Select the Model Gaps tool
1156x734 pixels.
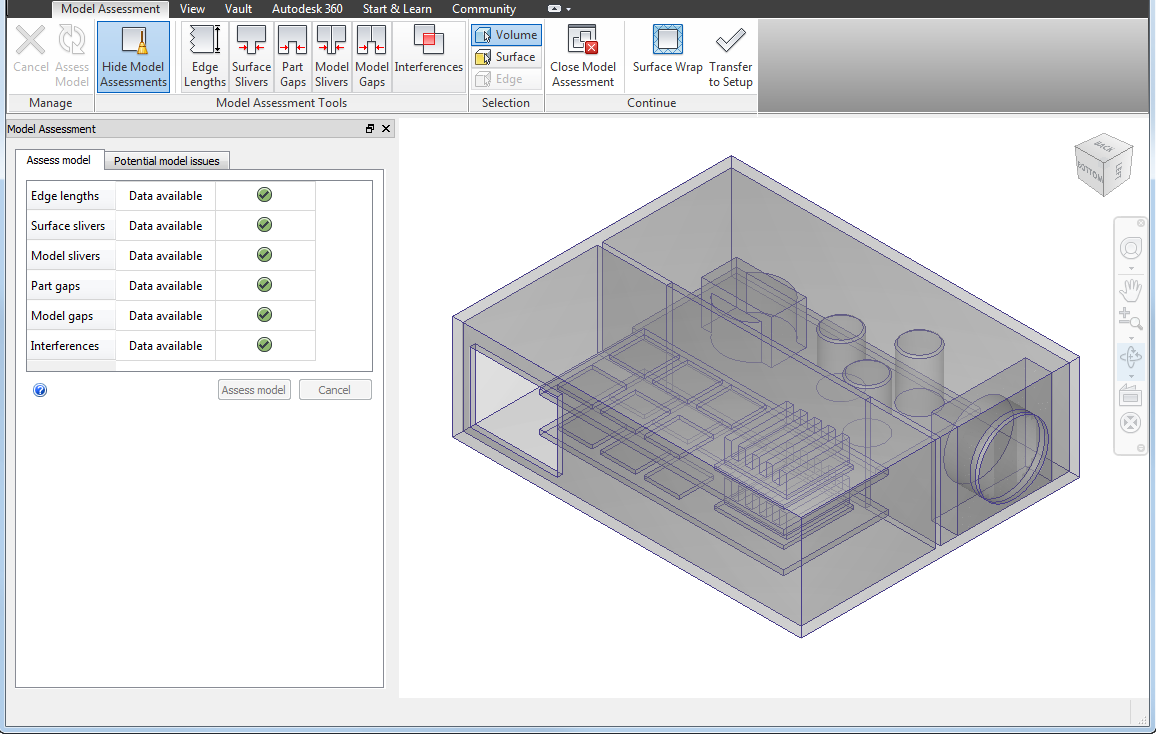371,55
